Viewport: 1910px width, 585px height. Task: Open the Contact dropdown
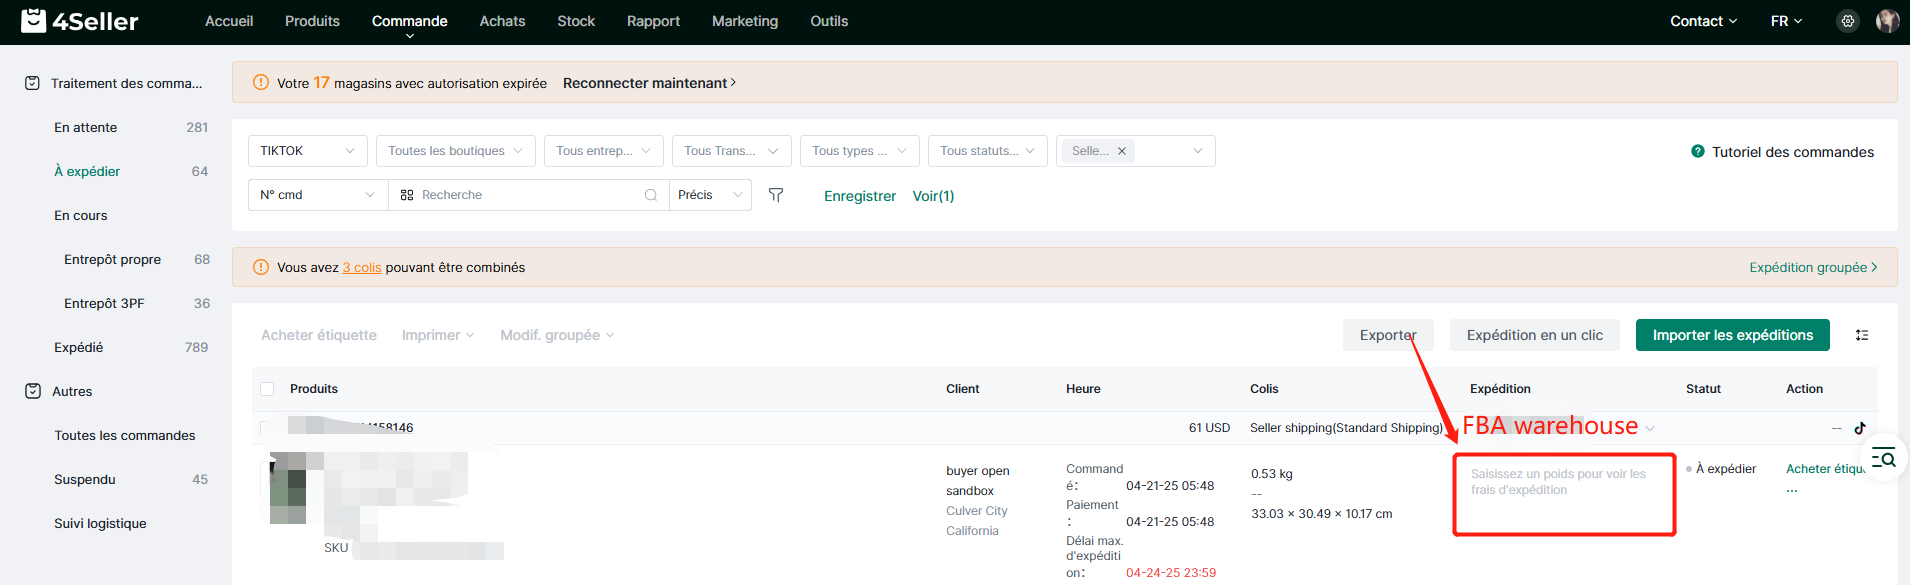[1704, 21]
